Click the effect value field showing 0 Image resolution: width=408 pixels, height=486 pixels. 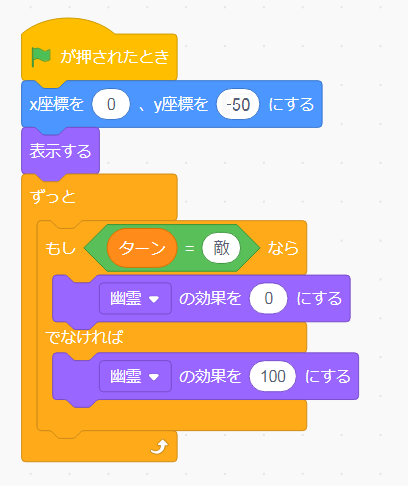269,298
